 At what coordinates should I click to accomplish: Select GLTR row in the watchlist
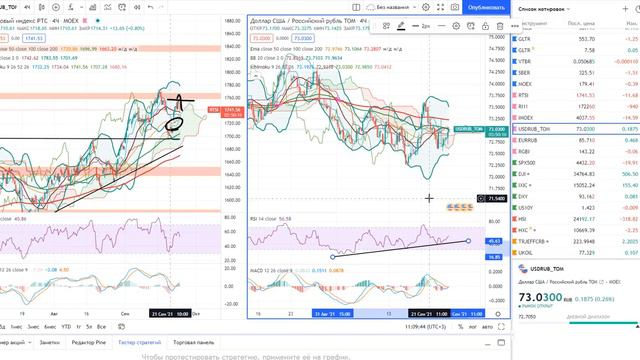[x=576, y=39]
